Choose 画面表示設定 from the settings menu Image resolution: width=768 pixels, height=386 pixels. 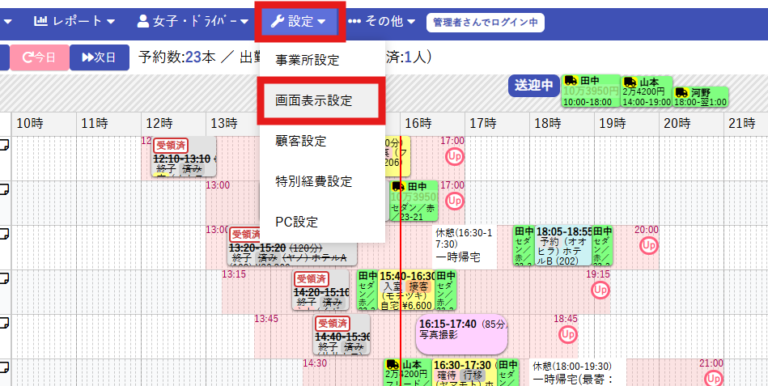pos(321,101)
